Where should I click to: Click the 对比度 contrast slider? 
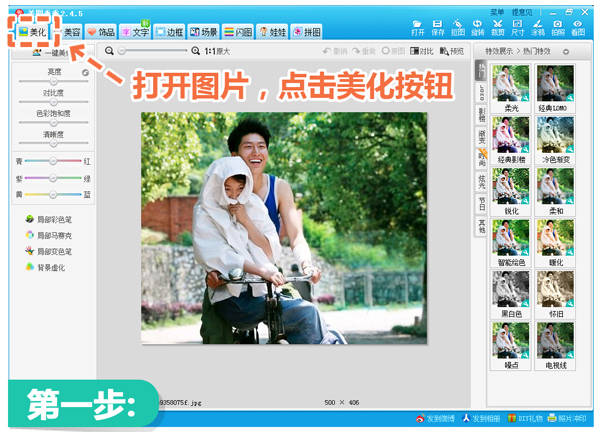(x=53, y=102)
